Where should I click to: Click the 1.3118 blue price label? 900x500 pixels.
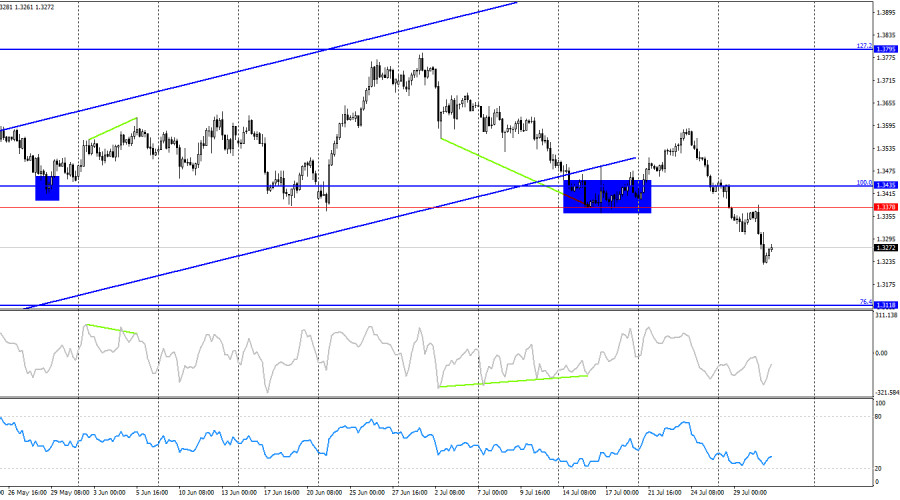coord(886,305)
